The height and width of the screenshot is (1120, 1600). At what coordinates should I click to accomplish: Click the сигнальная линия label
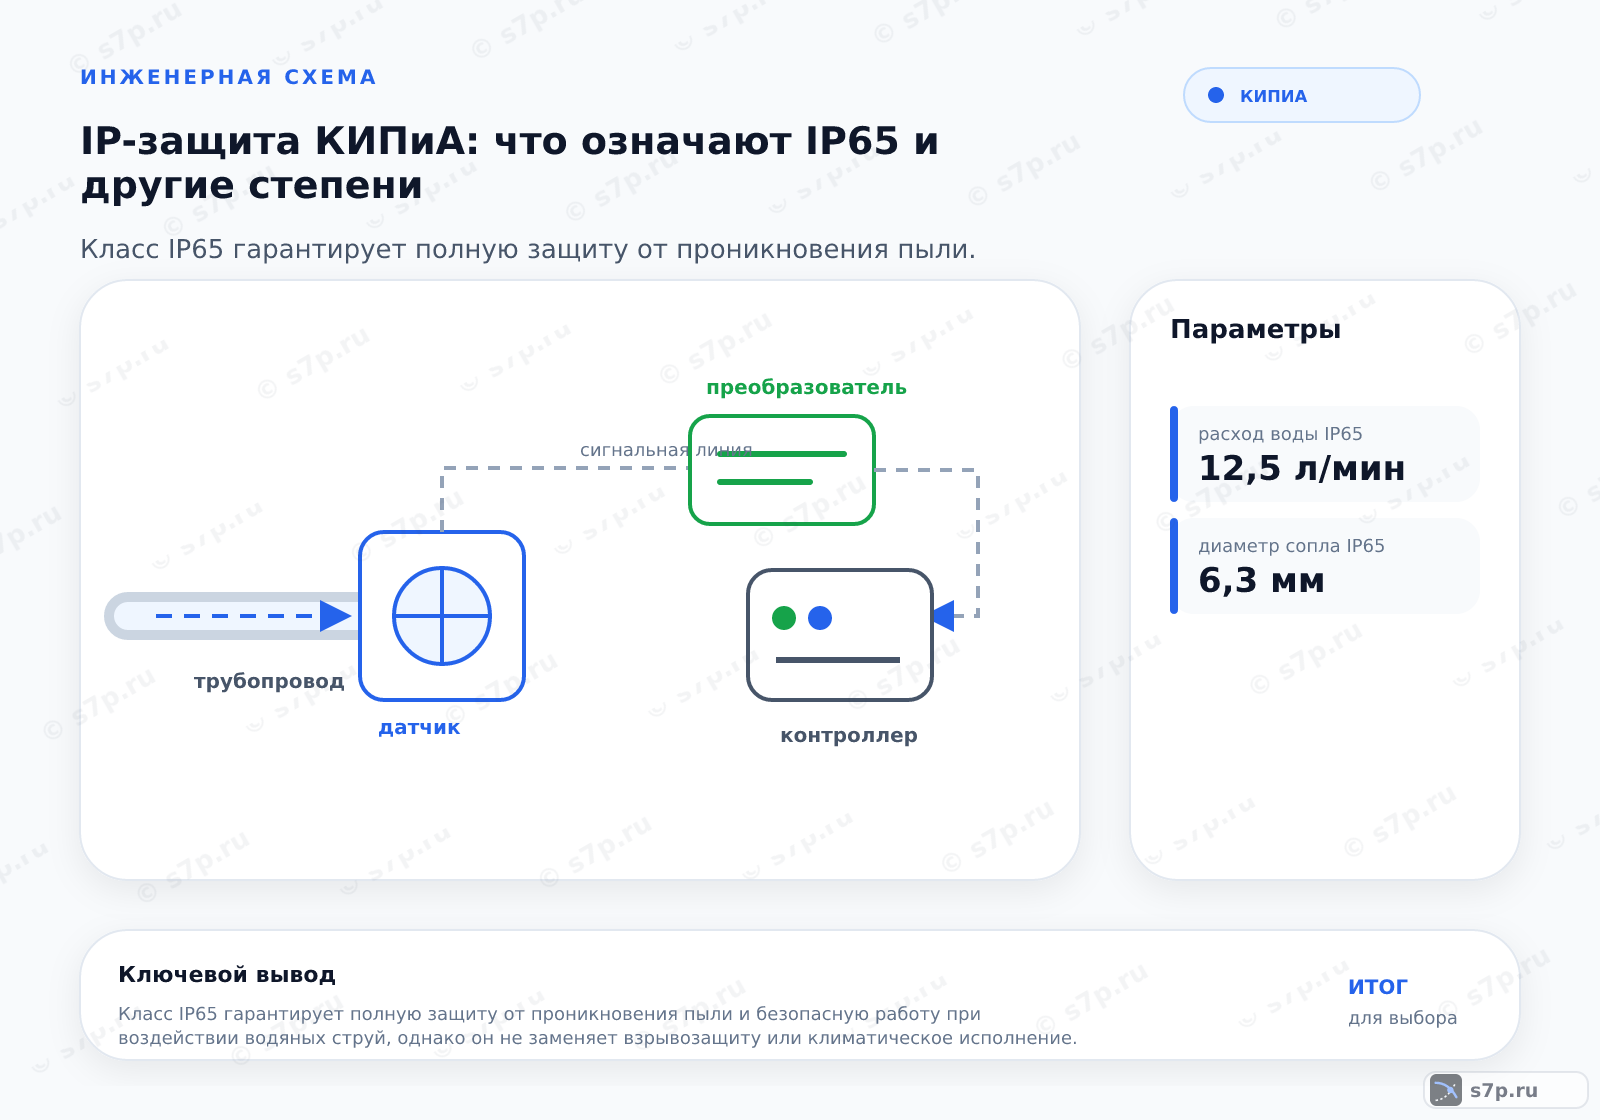click(x=666, y=450)
